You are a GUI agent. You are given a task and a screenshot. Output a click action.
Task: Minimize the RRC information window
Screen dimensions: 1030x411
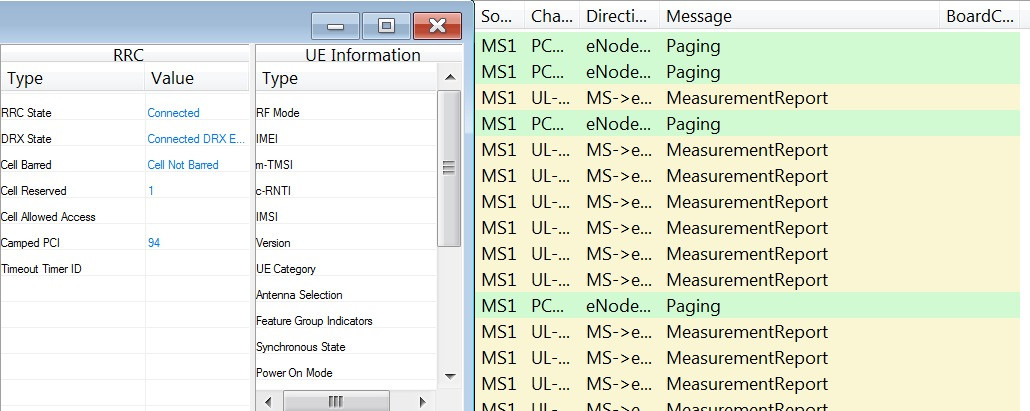tap(335, 26)
